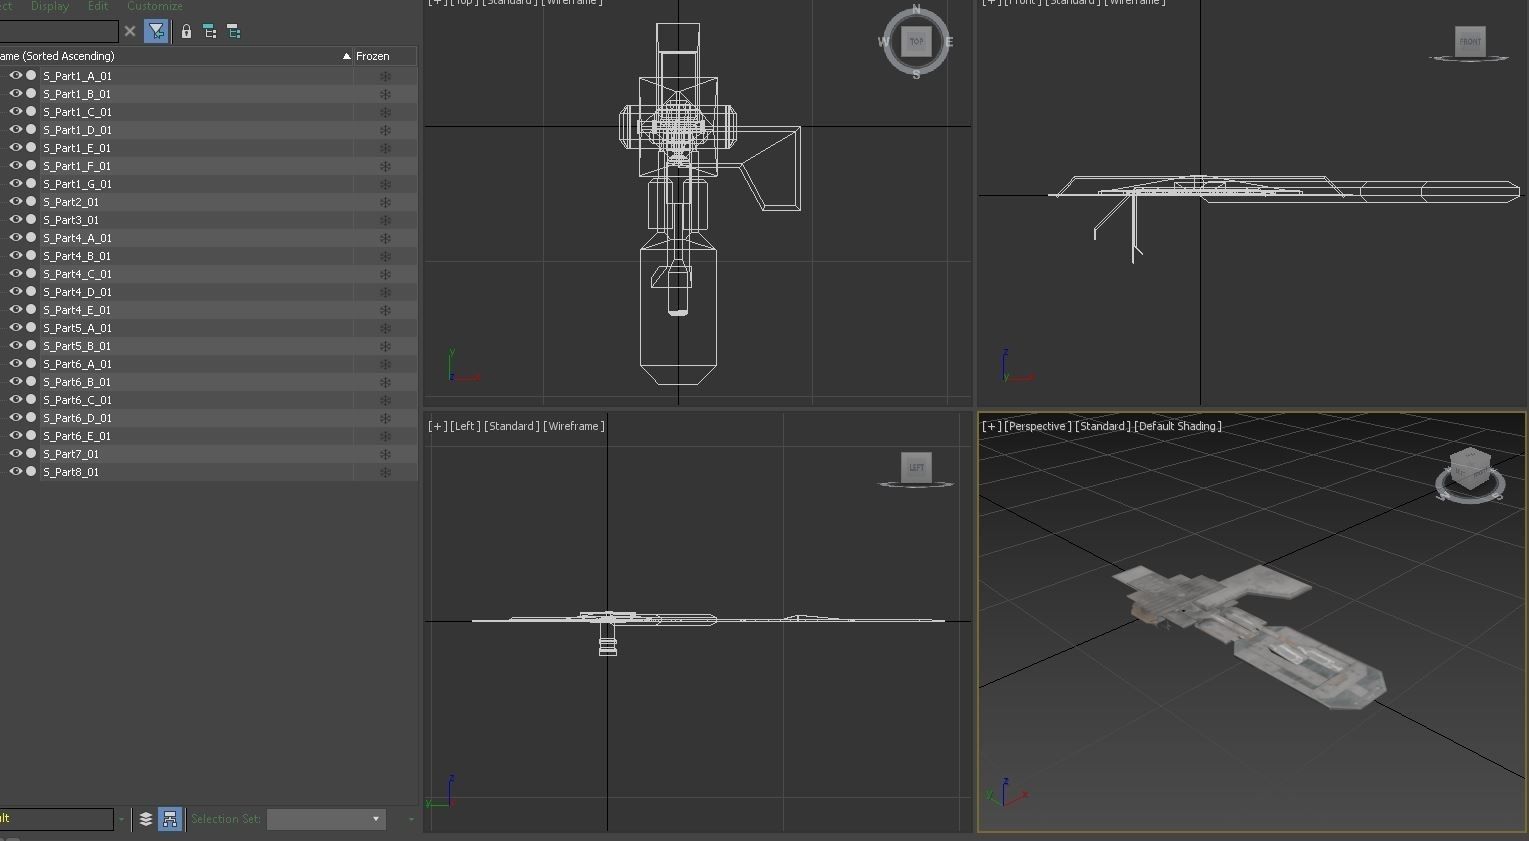Viewport: 1529px width, 841px height.
Task: Switch to Sort by Hierarchy mode icon
Action: (x=170, y=819)
